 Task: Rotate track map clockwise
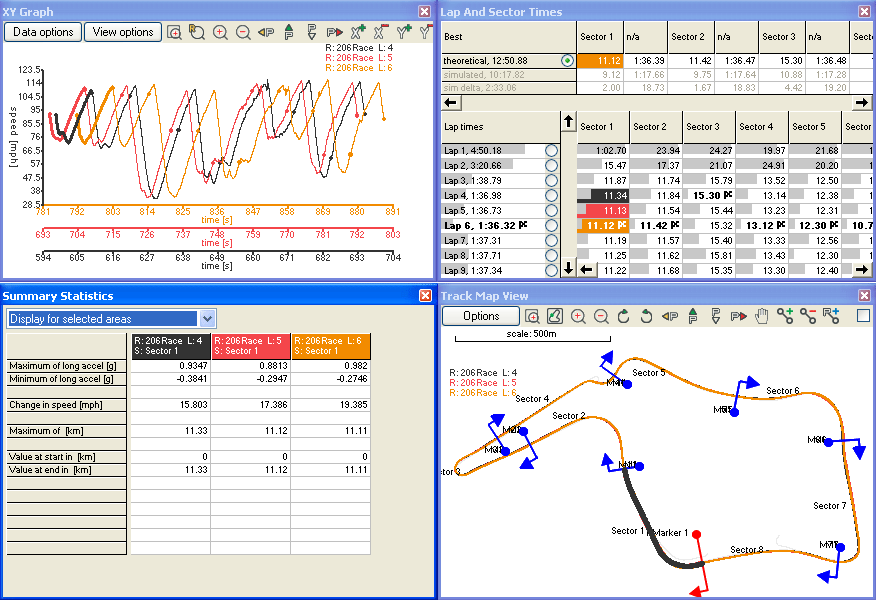click(624, 316)
